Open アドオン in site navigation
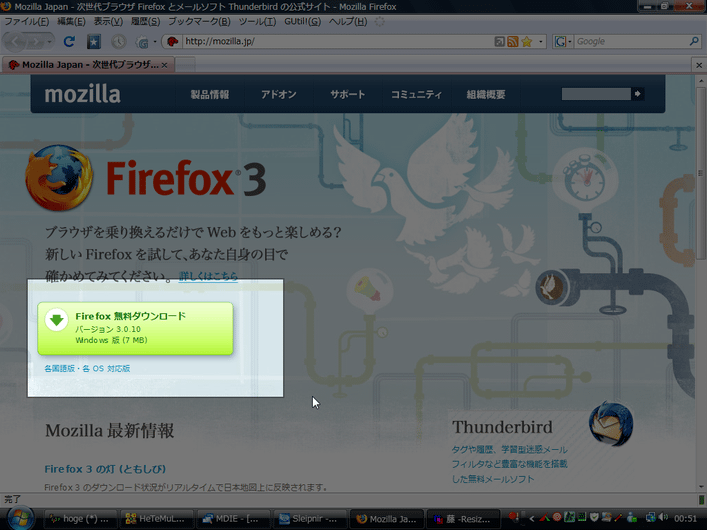This screenshot has height=530, width=707. pyautogui.click(x=279, y=94)
